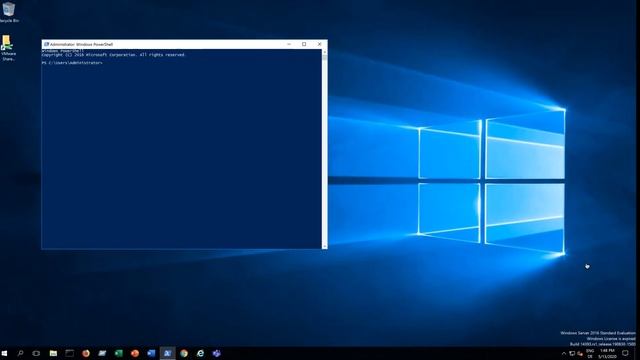Image resolution: width=640 pixels, height=360 pixels.
Task: Open the purple Teams taskbar icon
Action: 216,353
